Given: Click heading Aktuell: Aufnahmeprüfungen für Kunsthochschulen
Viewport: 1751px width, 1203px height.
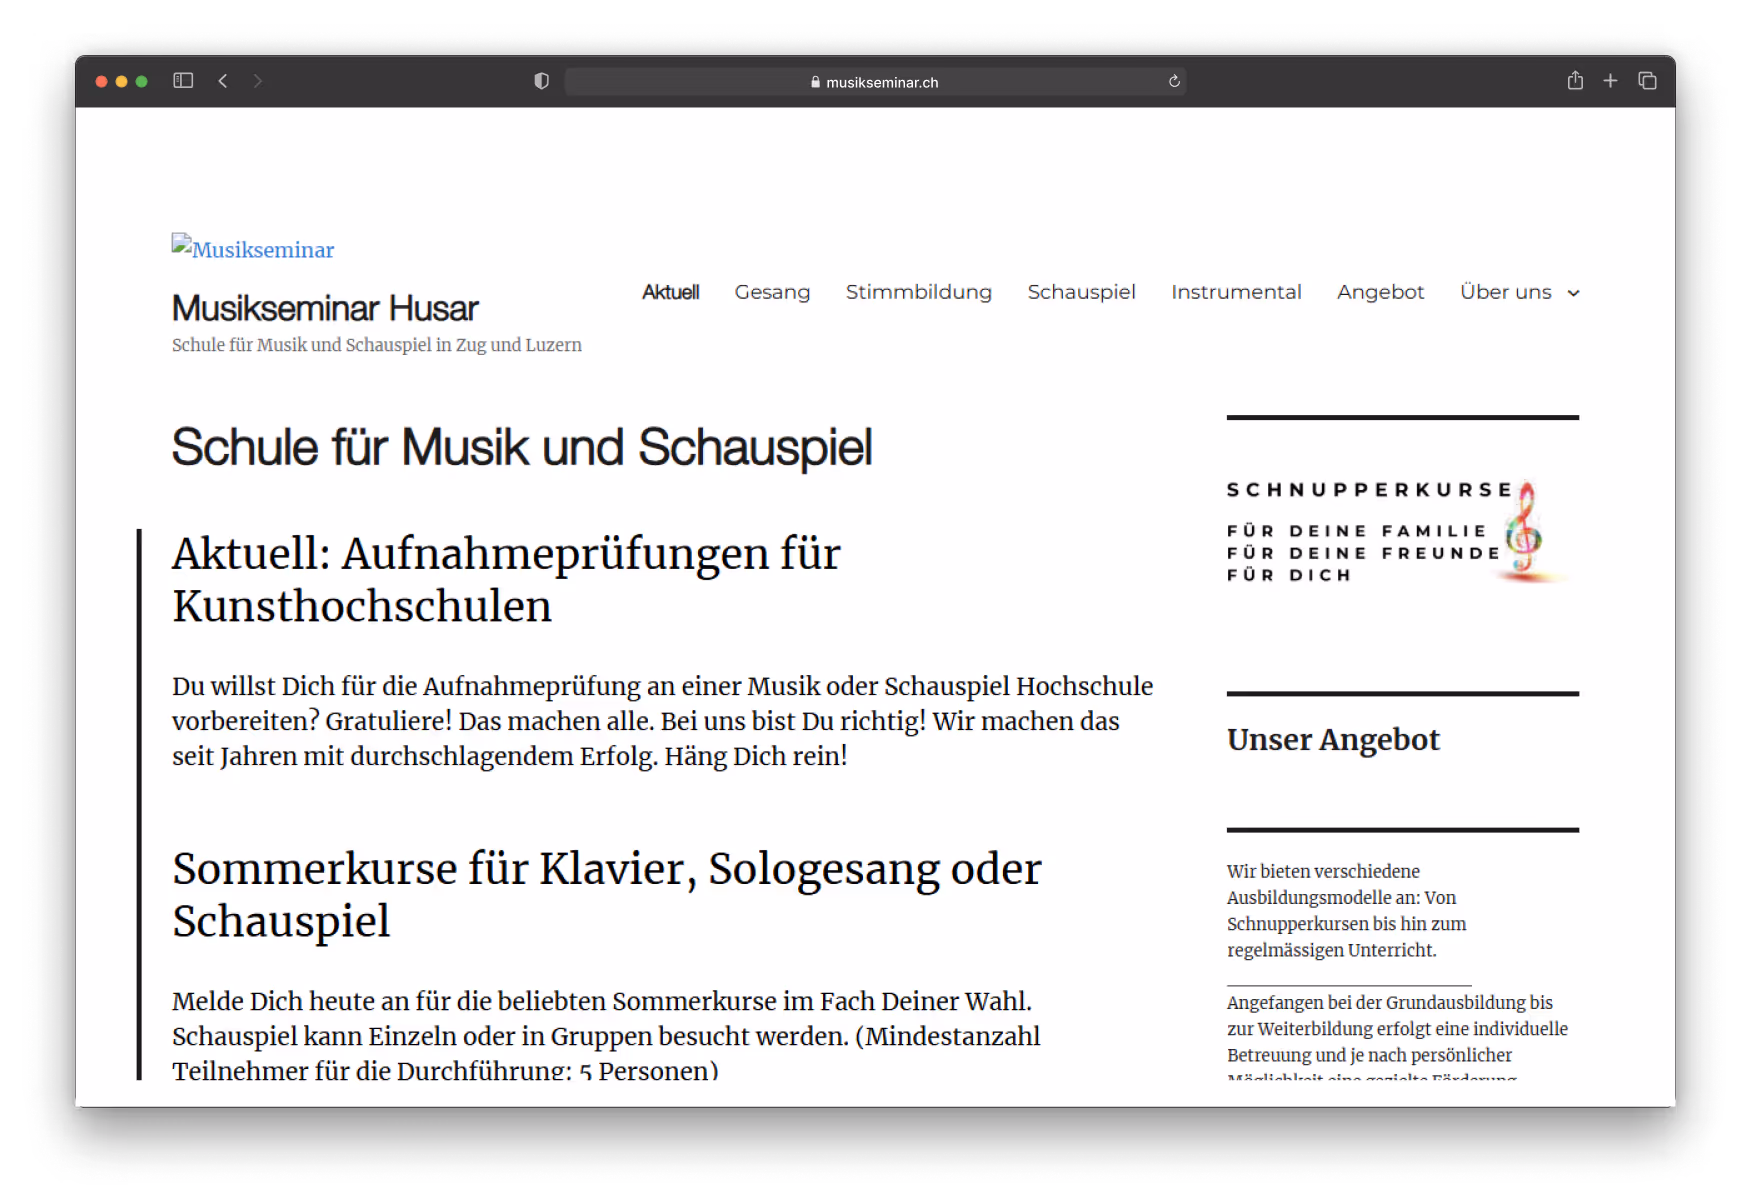Looking at the screenshot, I should coord(506,580).
